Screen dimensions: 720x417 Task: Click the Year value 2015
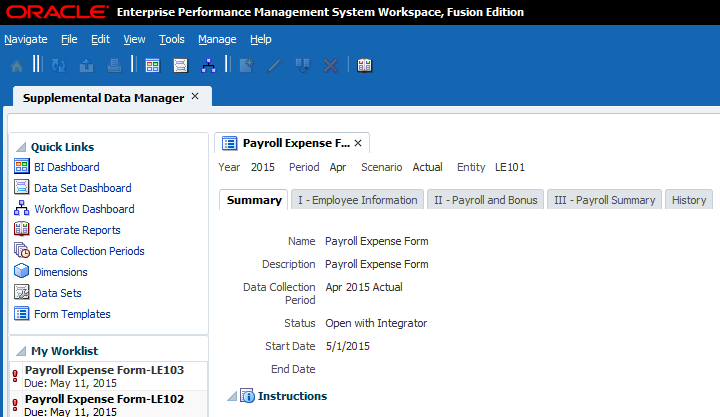[263, 167]
